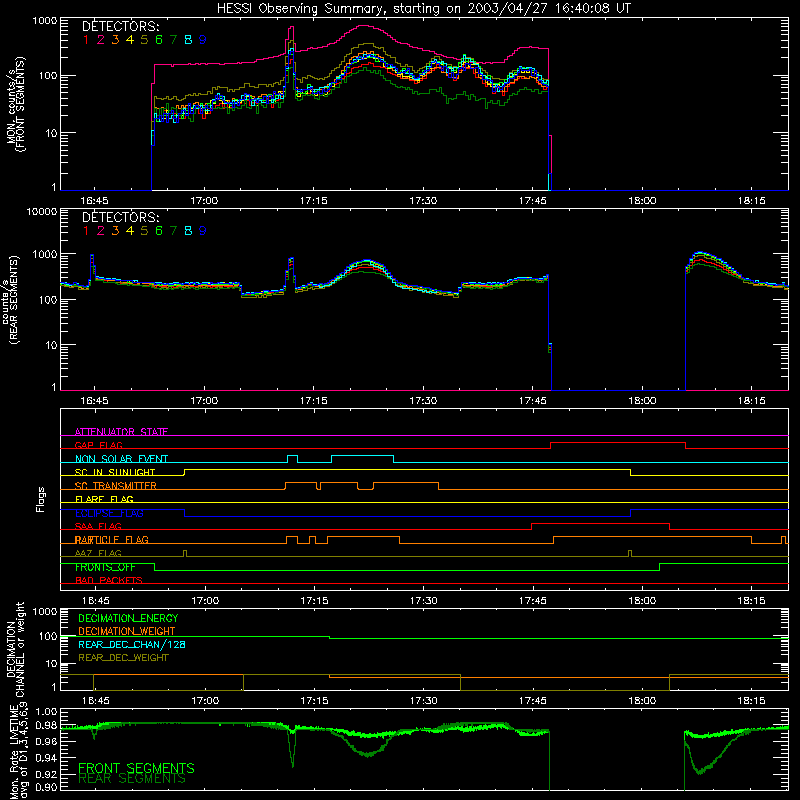
Task: Click the DECIMATION_WEIGHT legend entry
Action: click(127, 631)
